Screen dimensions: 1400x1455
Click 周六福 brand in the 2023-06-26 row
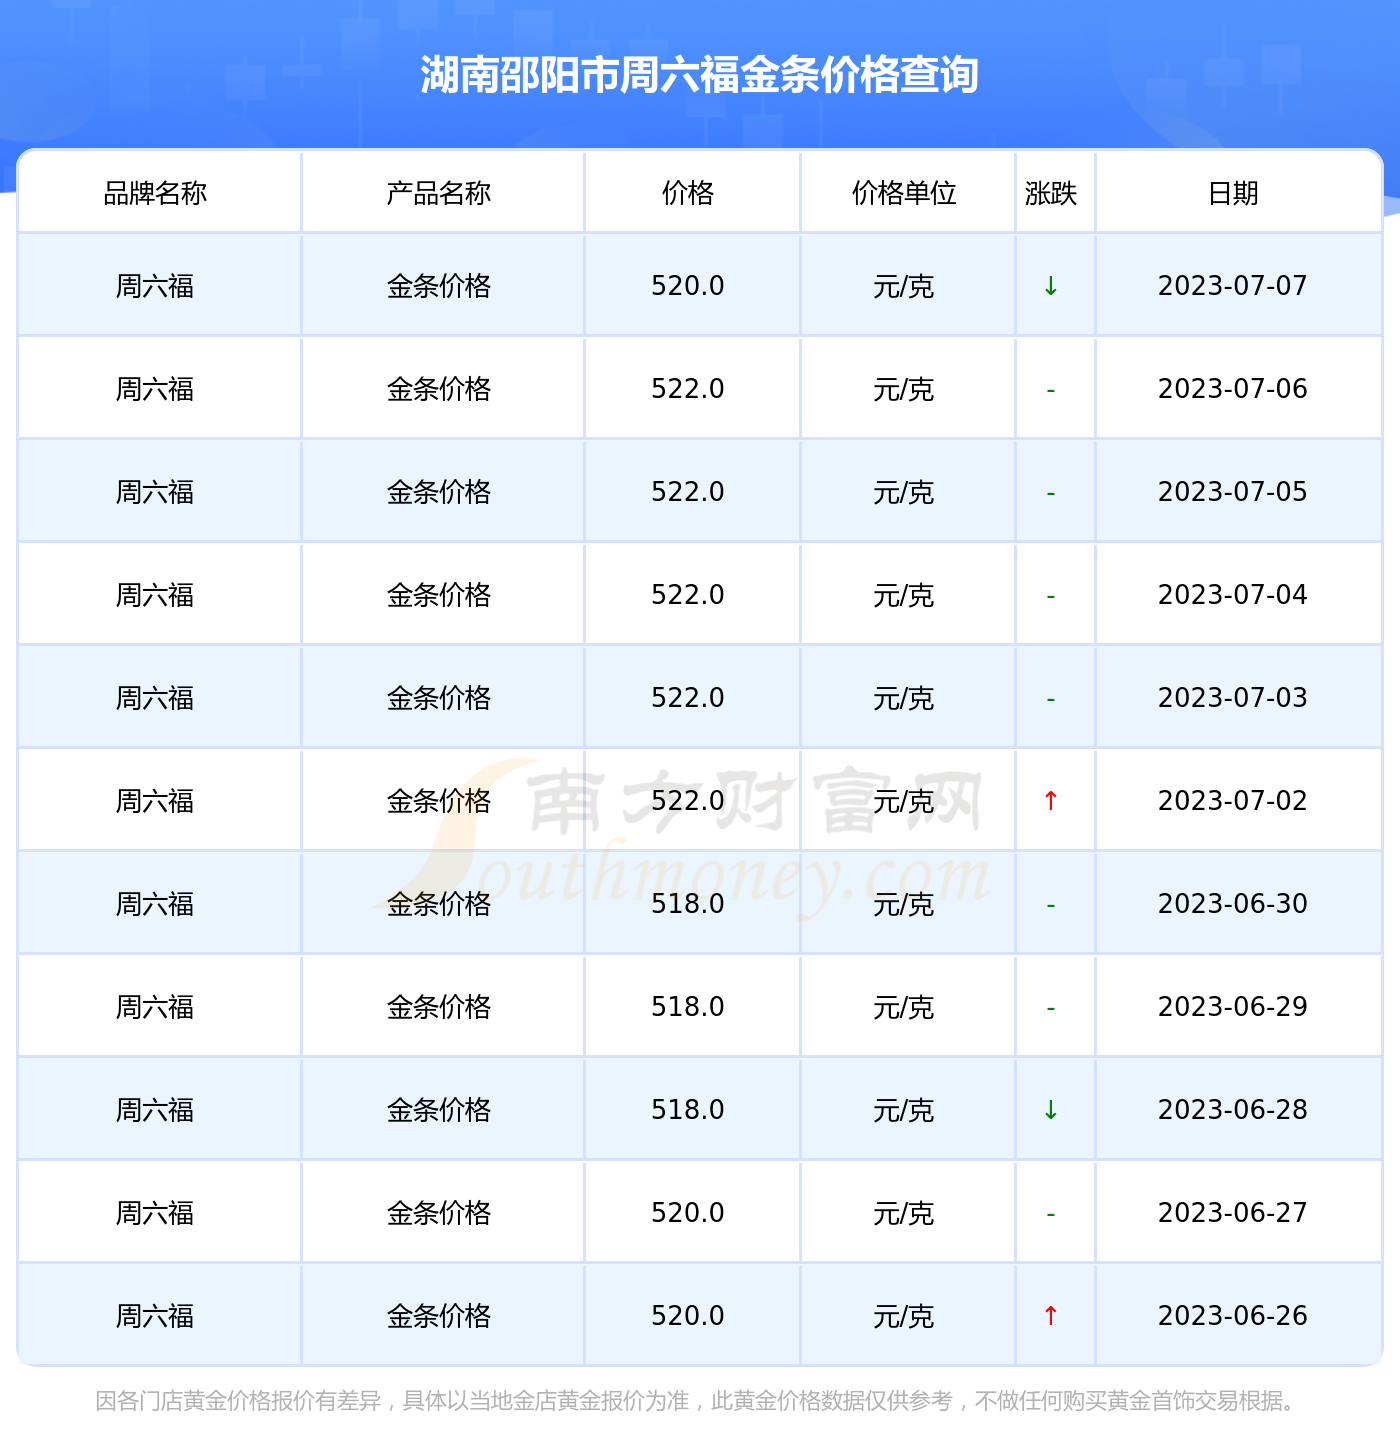155,1316
